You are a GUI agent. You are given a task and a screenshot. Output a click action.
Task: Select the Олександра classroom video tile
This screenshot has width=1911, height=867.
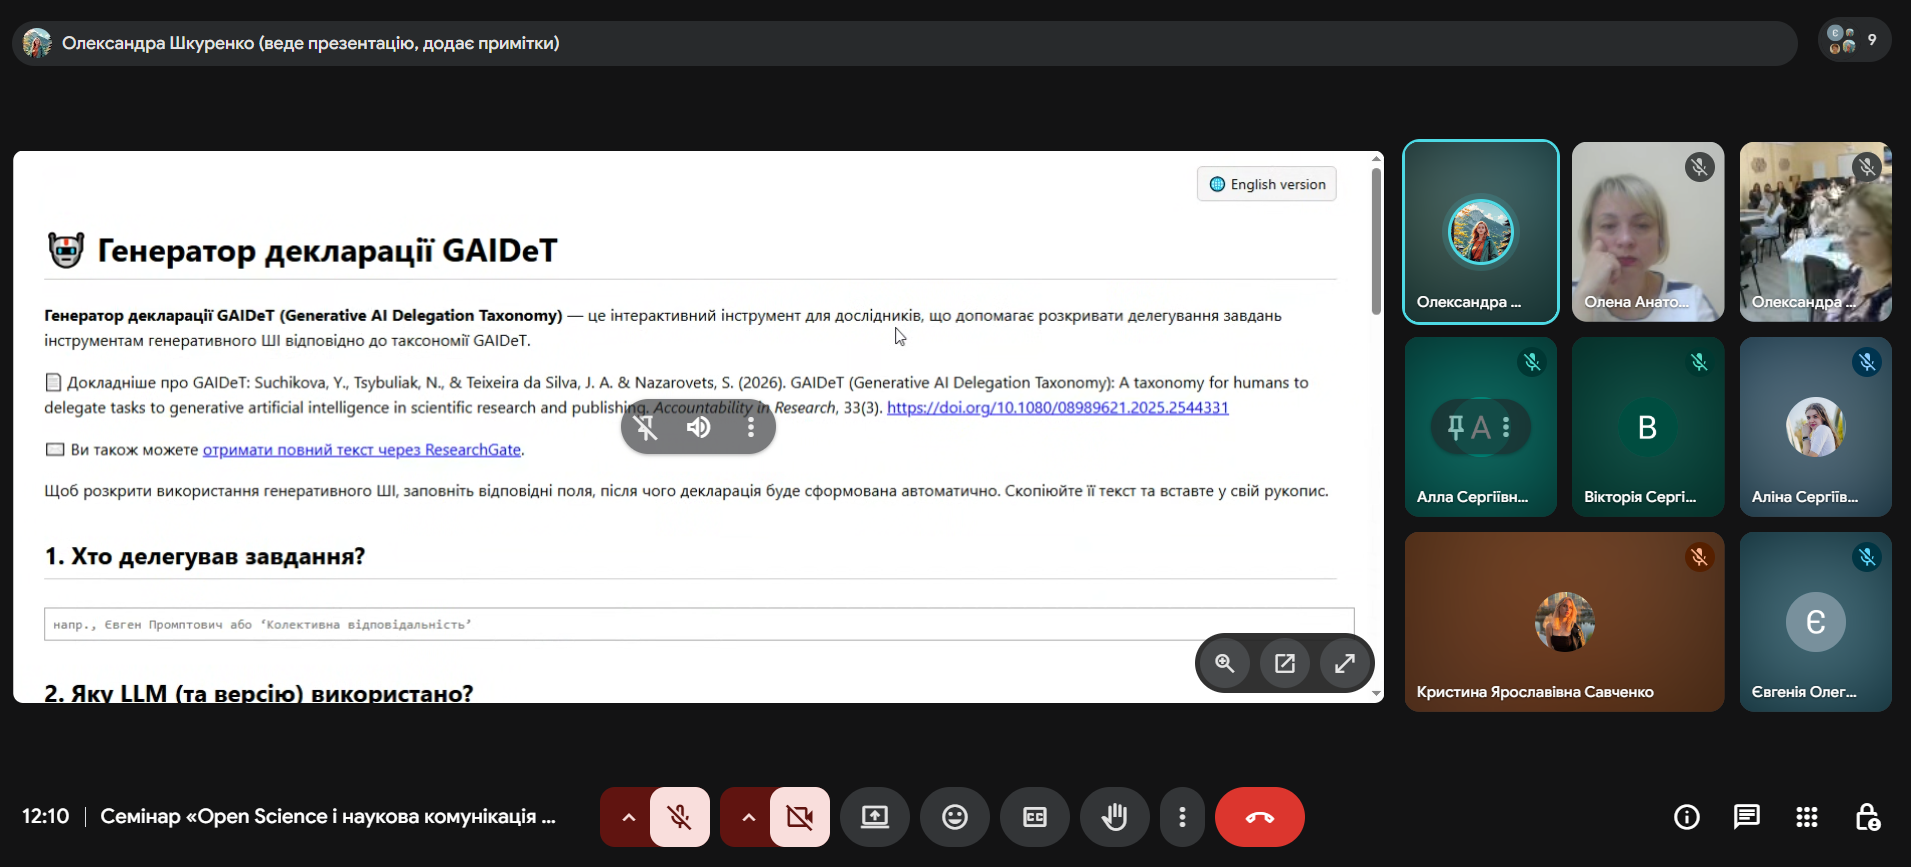click(x=1816, y=232)
